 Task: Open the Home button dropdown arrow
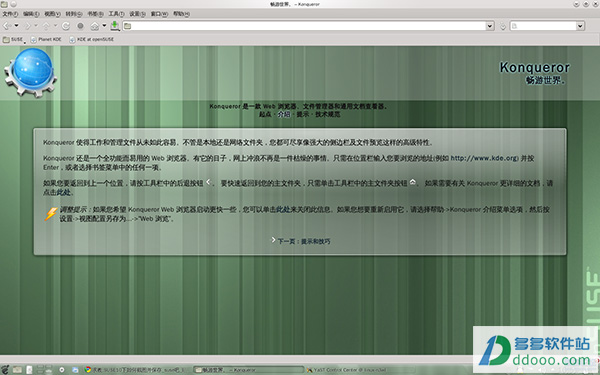point(104,26)
